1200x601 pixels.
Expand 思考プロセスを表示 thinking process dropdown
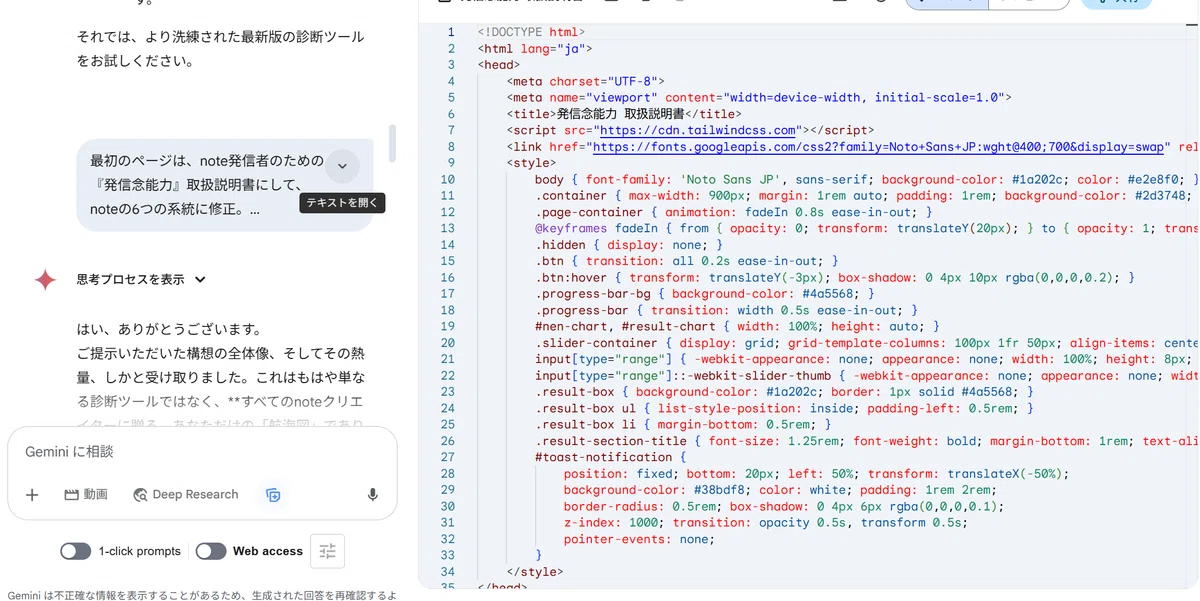coord(141,280)
